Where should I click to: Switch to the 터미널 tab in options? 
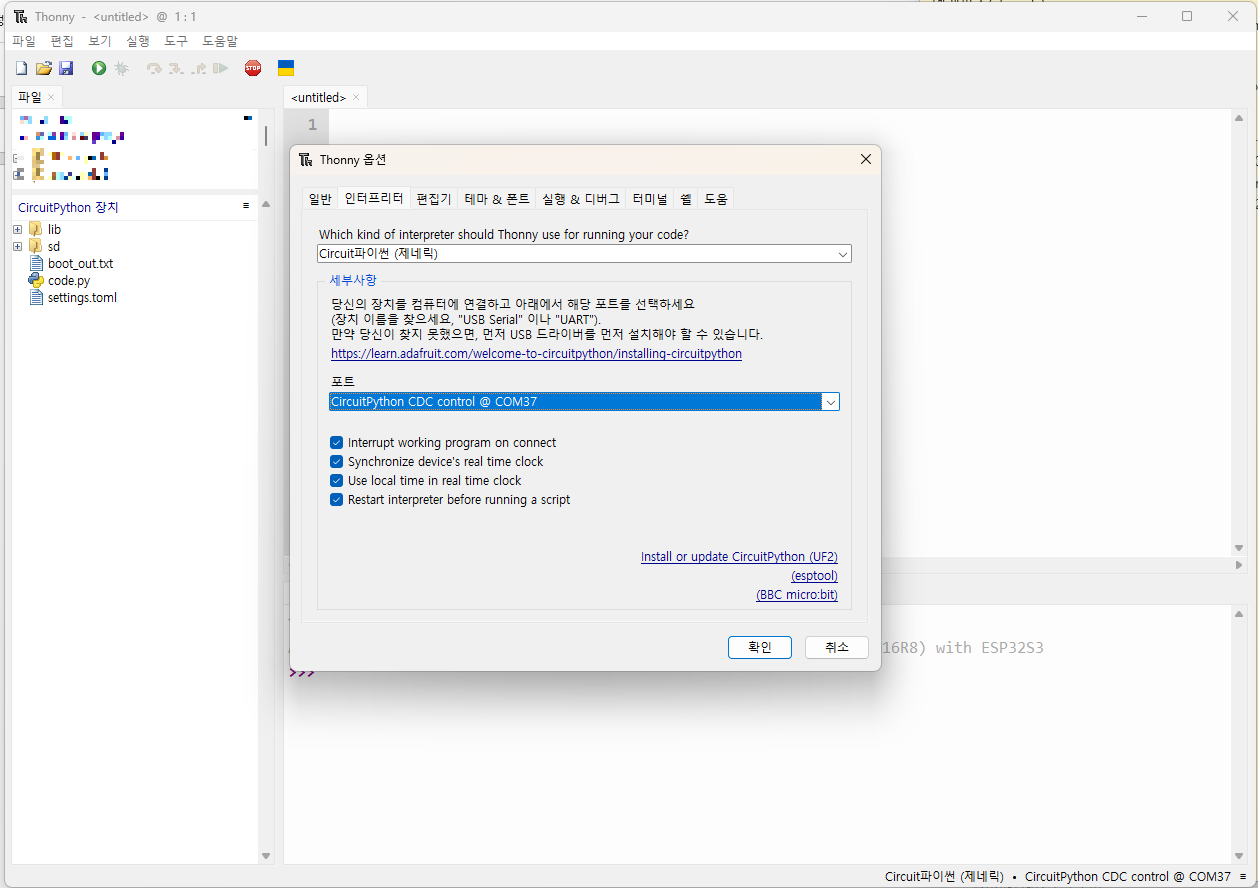click(x=649, y=198)
